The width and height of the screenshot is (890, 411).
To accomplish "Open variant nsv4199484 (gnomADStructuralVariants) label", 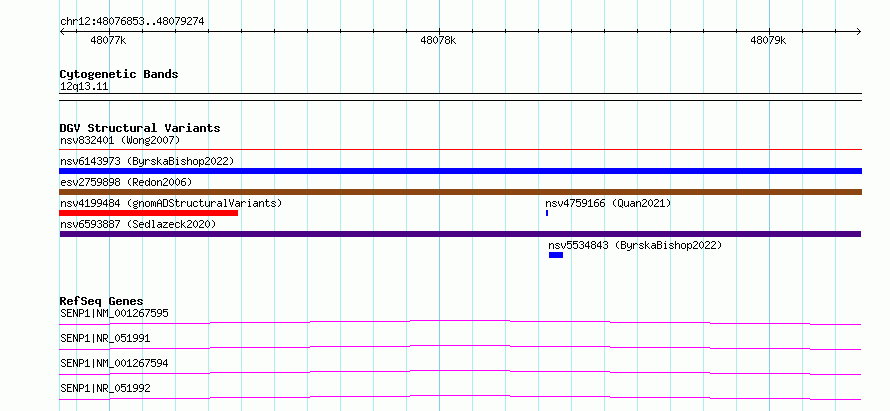I will coord(171,203).
